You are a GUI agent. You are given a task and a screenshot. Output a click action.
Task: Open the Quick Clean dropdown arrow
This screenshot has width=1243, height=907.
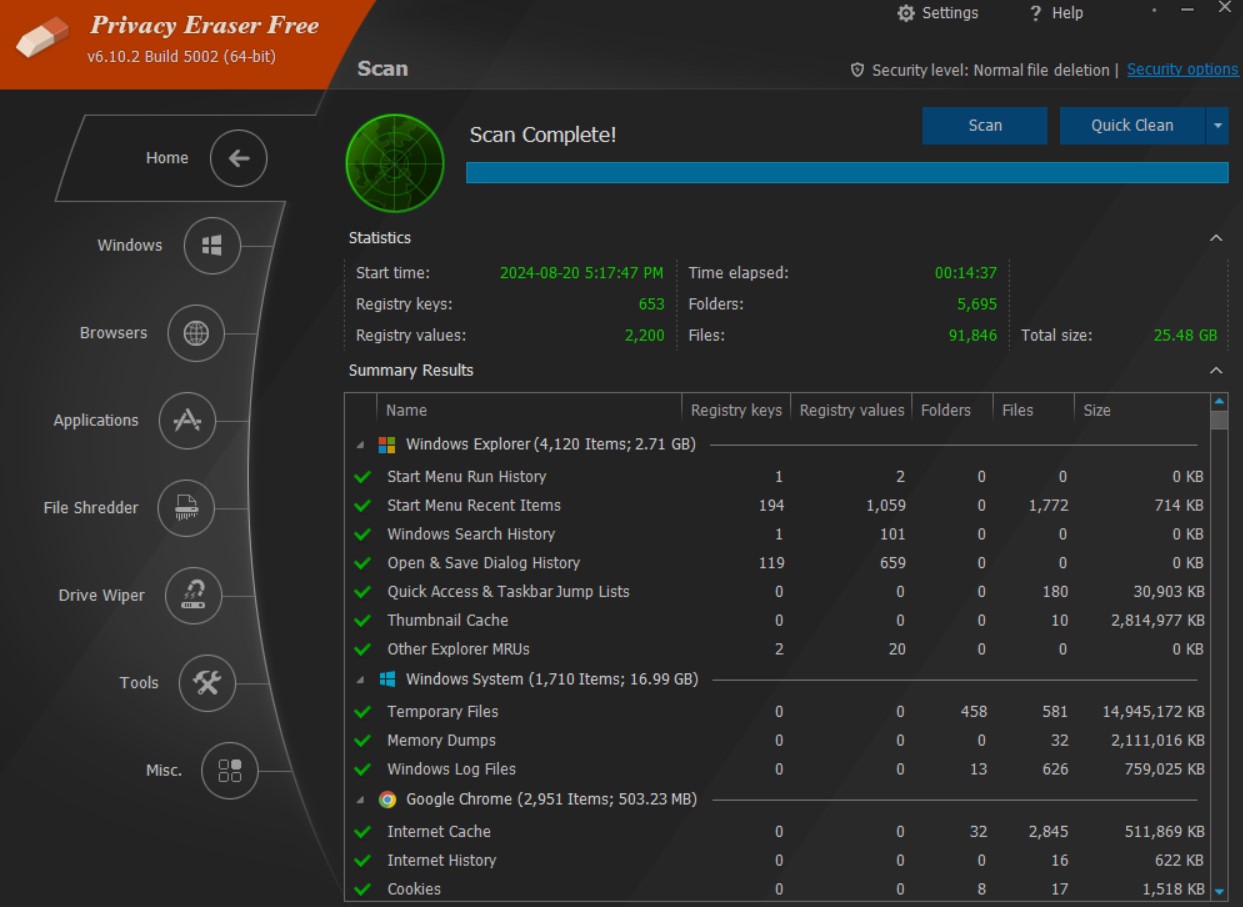pyautogui.click(x=1217, y=126)
